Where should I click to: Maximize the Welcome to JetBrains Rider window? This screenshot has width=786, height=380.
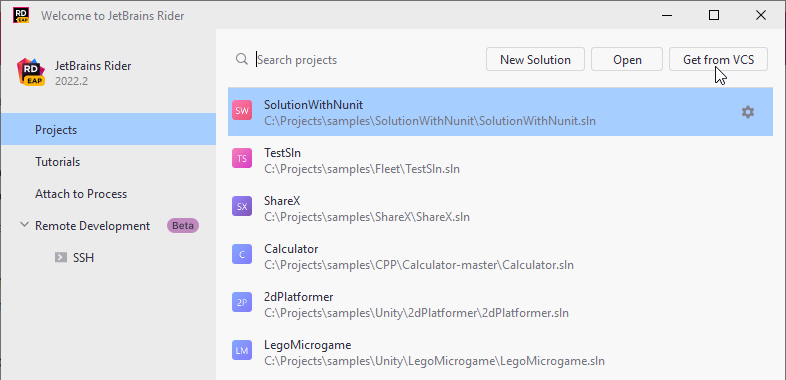[x=714, y=16]
